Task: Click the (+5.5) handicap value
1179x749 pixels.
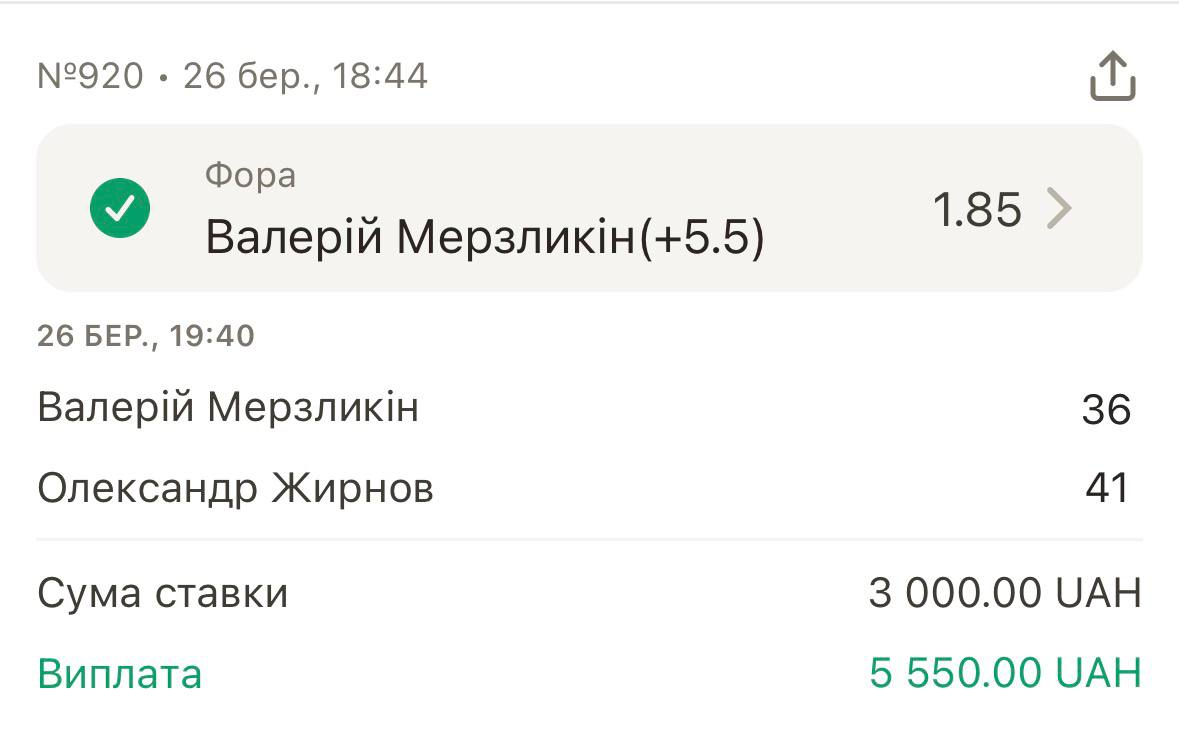Action: click(x=701, y=239)
